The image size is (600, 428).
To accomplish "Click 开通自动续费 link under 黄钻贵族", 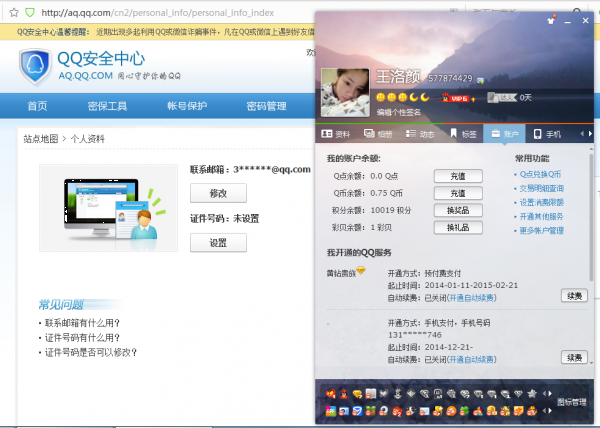I will point(471,298).
